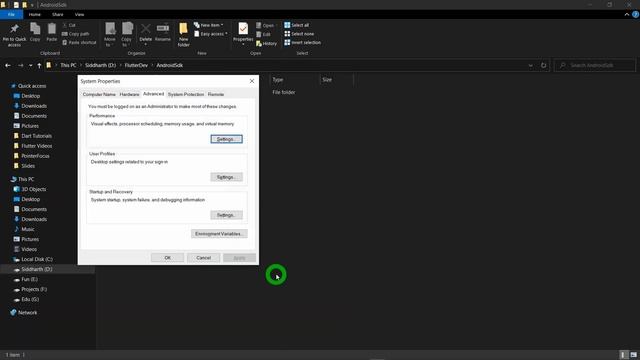Click Paste shortcut in ribbon

pyautogui.click(x=79, y=42)
